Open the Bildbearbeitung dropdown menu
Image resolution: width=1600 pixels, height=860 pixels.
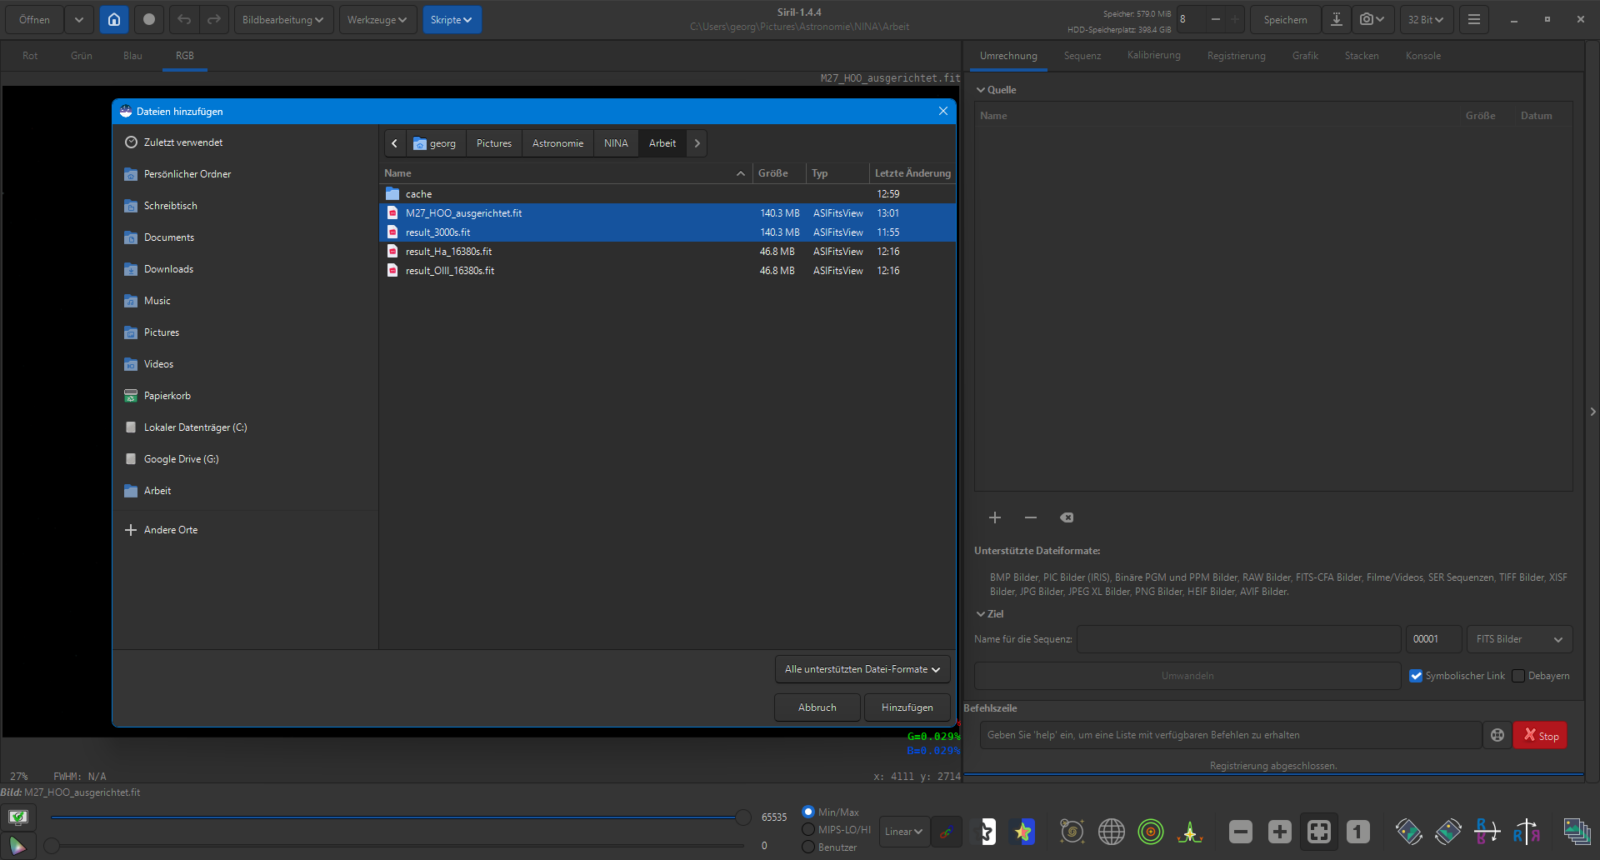tap(283, 20)
